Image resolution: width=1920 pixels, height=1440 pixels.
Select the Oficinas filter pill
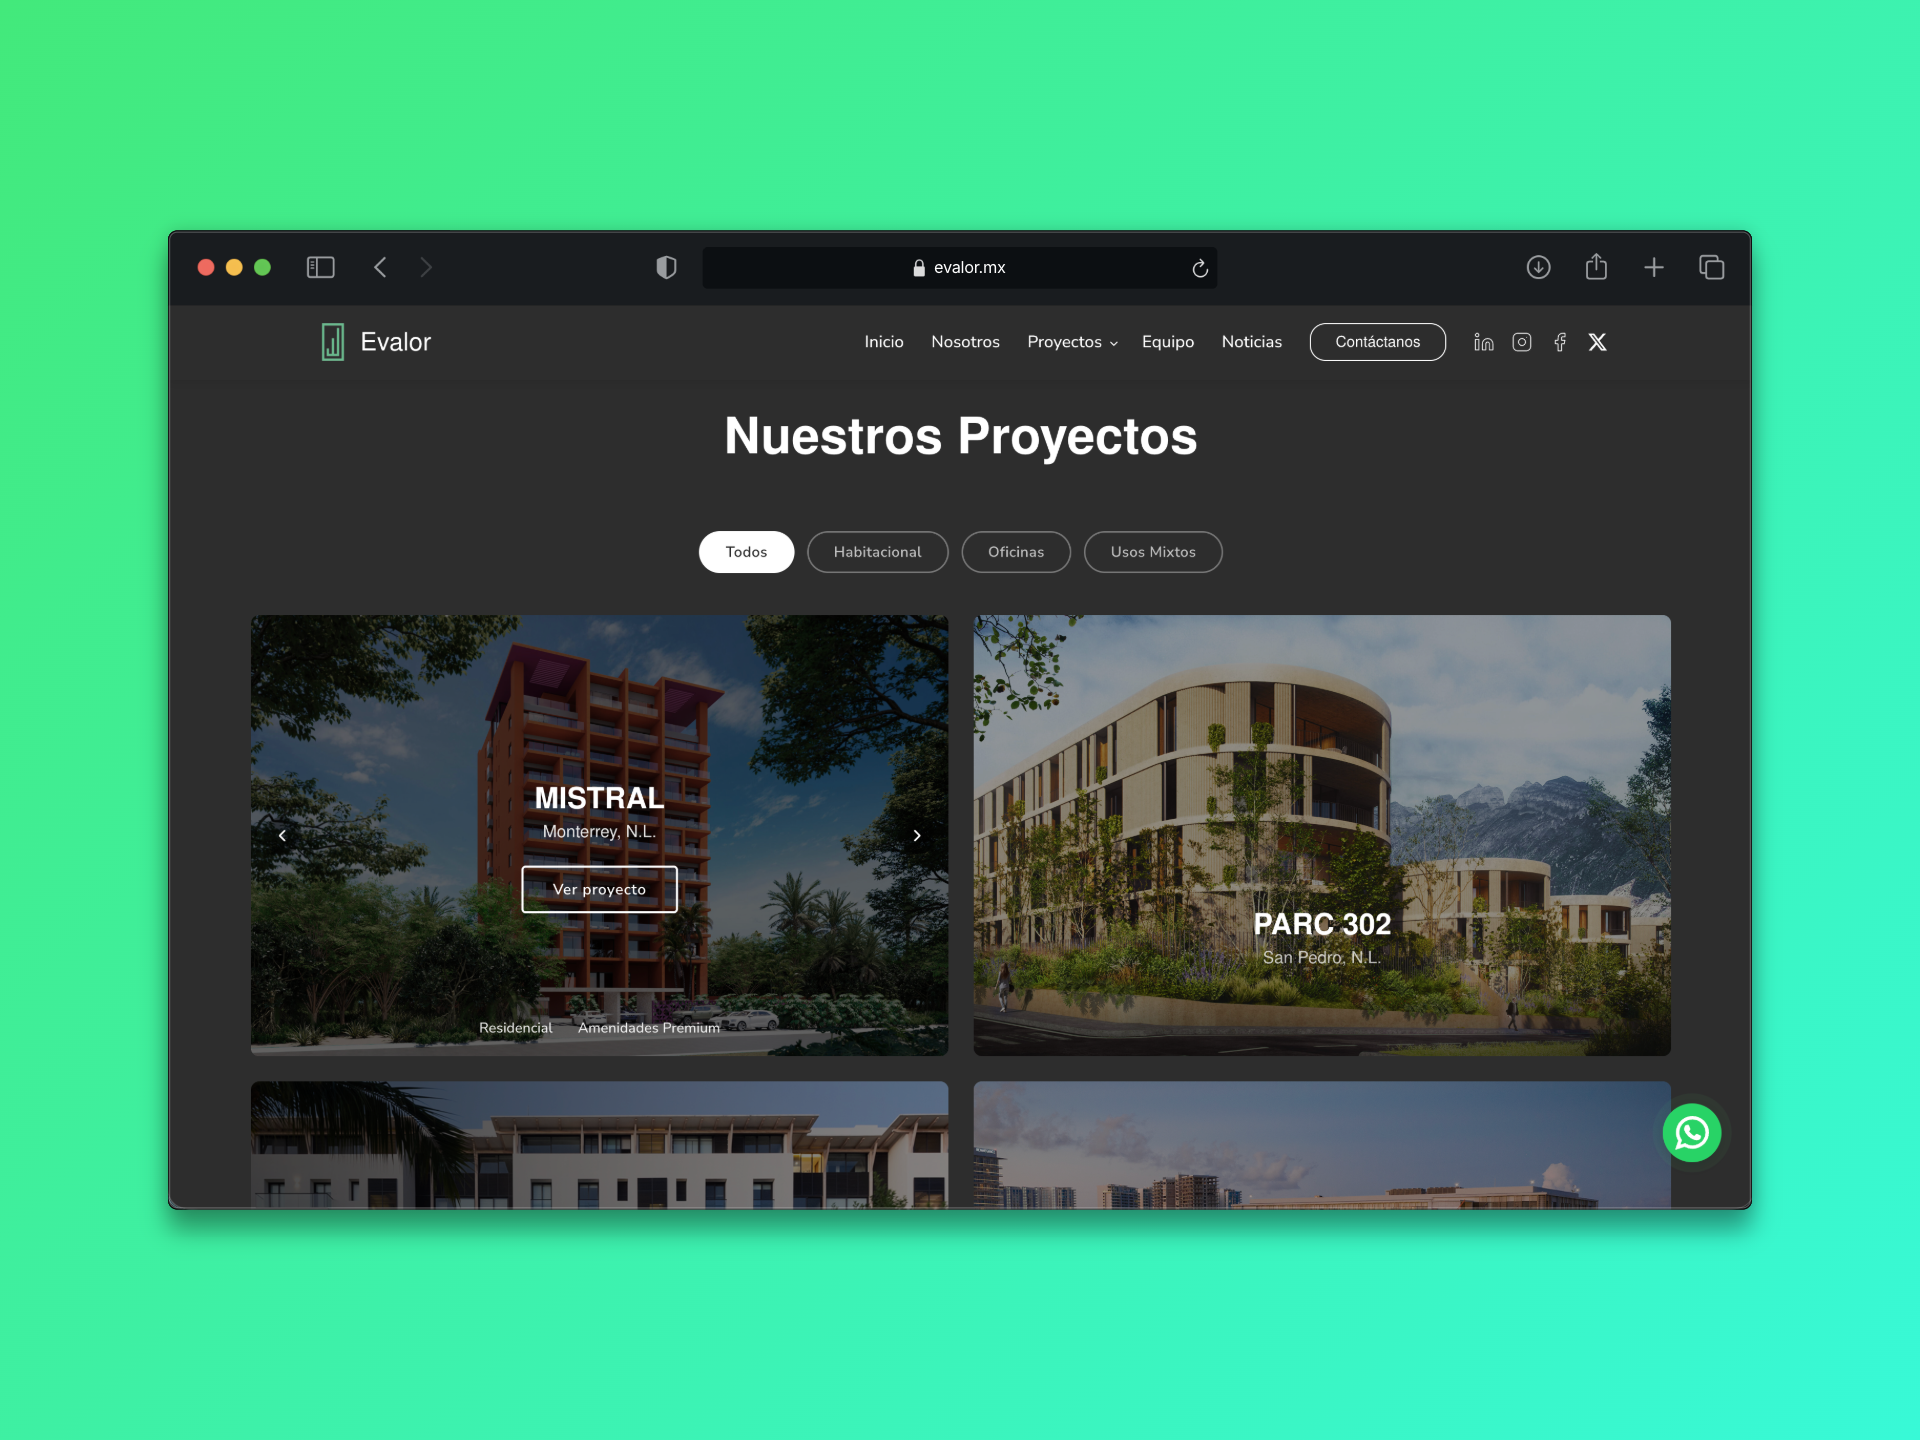(1016, 551)
